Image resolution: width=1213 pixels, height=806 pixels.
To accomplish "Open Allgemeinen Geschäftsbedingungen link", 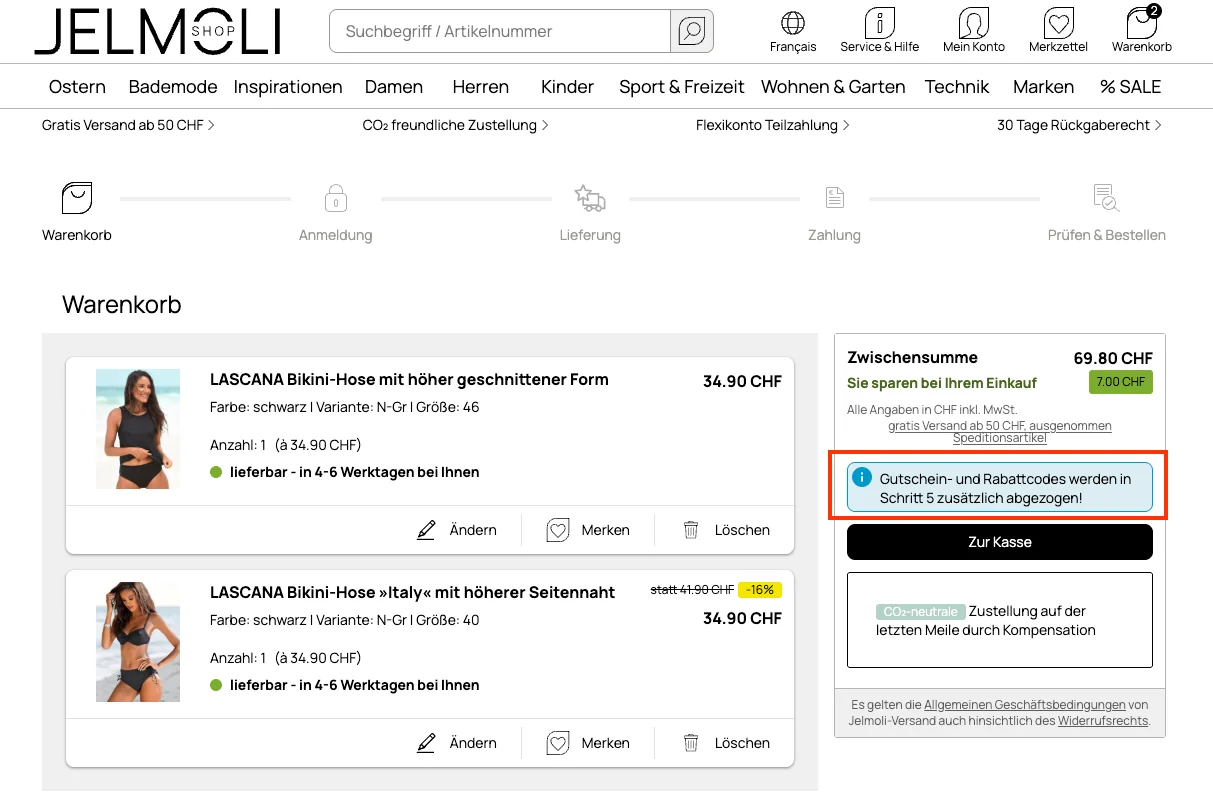I will click(1024, 705).
